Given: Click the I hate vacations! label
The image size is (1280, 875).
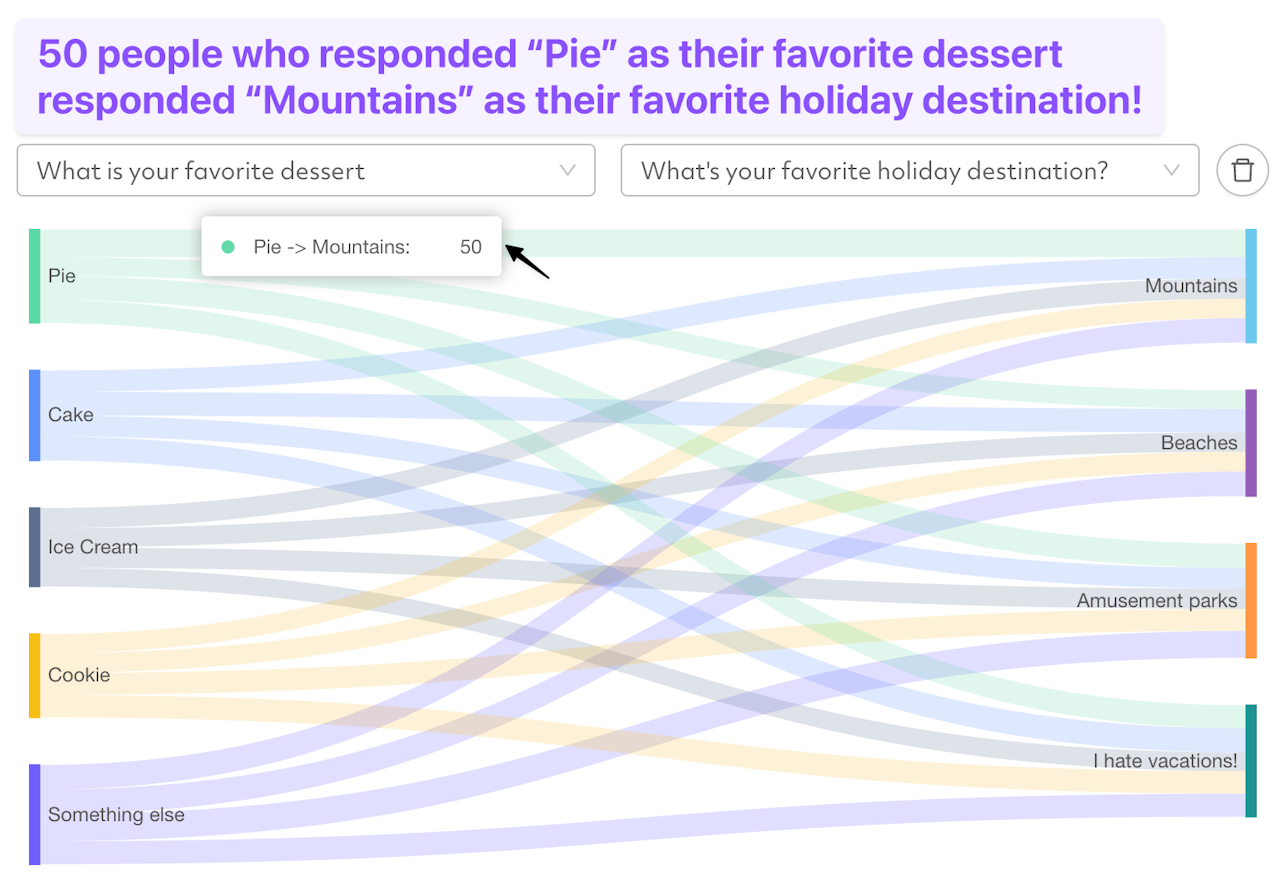Looking at the screenshot, I should [1164, 761].
